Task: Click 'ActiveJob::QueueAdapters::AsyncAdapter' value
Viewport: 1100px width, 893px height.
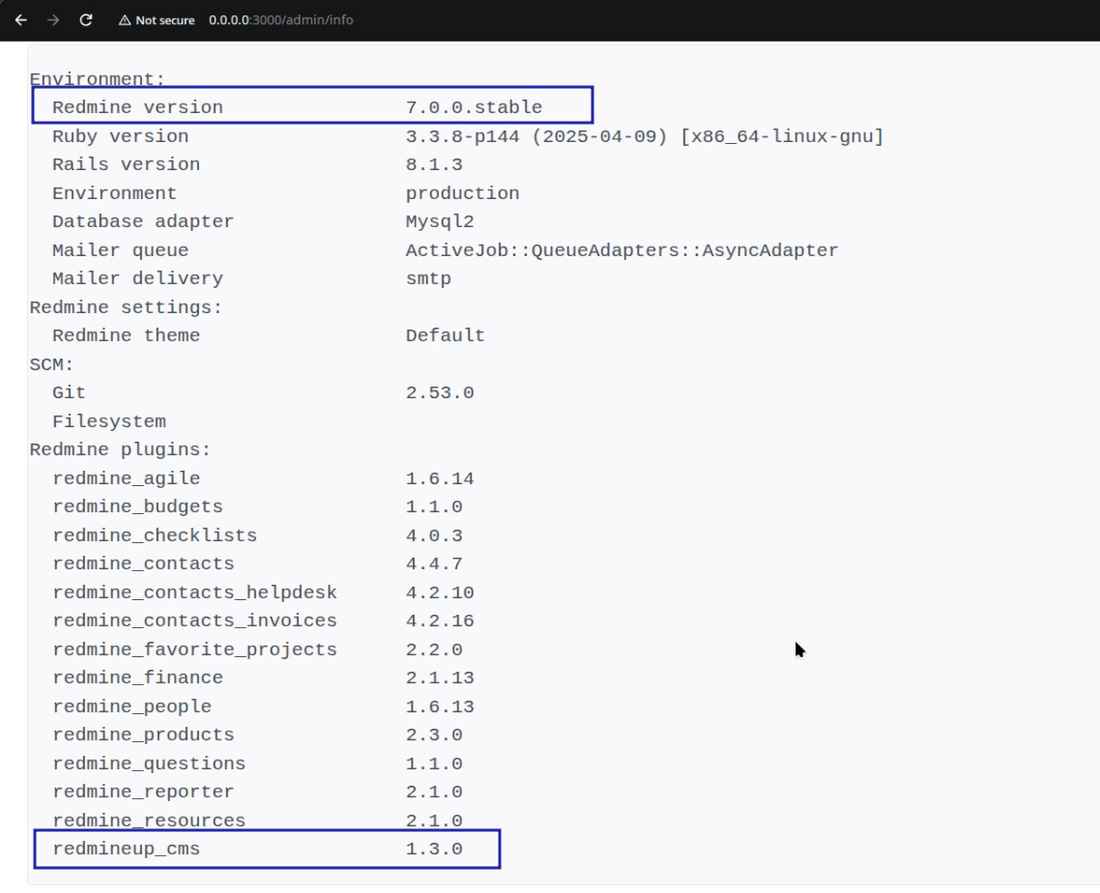Action: [x=622, y=250]
